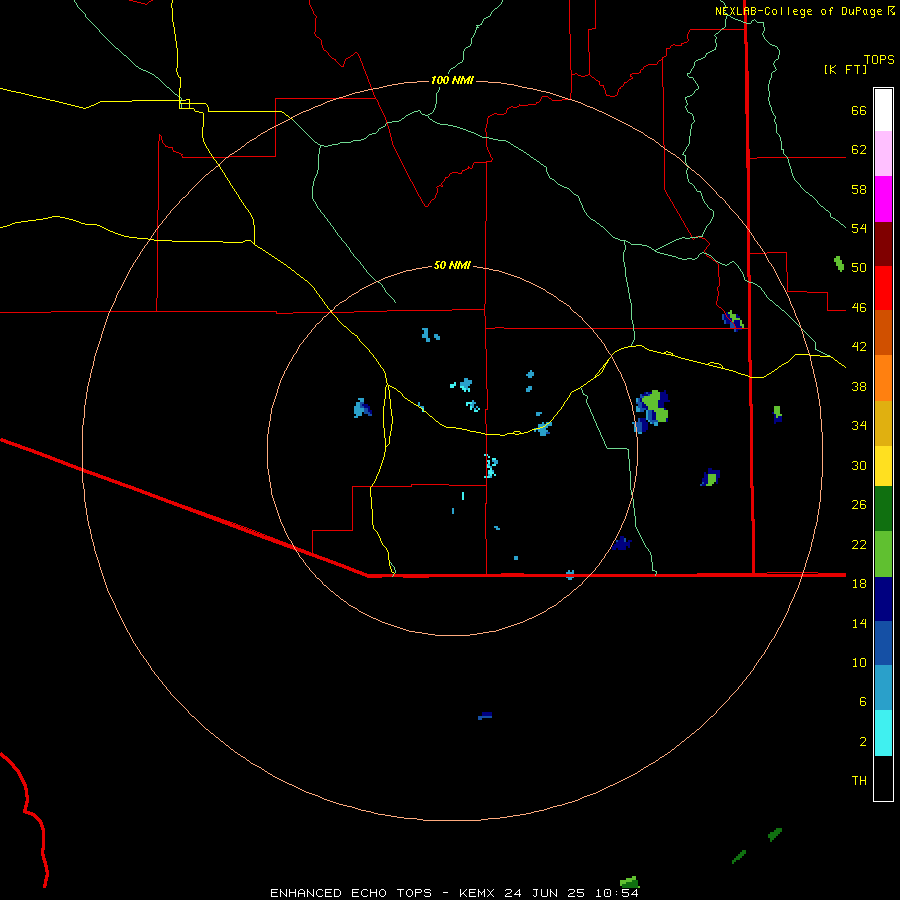Pick the dark orange swatch between 46 and 42

pyautogui.click(x=883, y=332)
